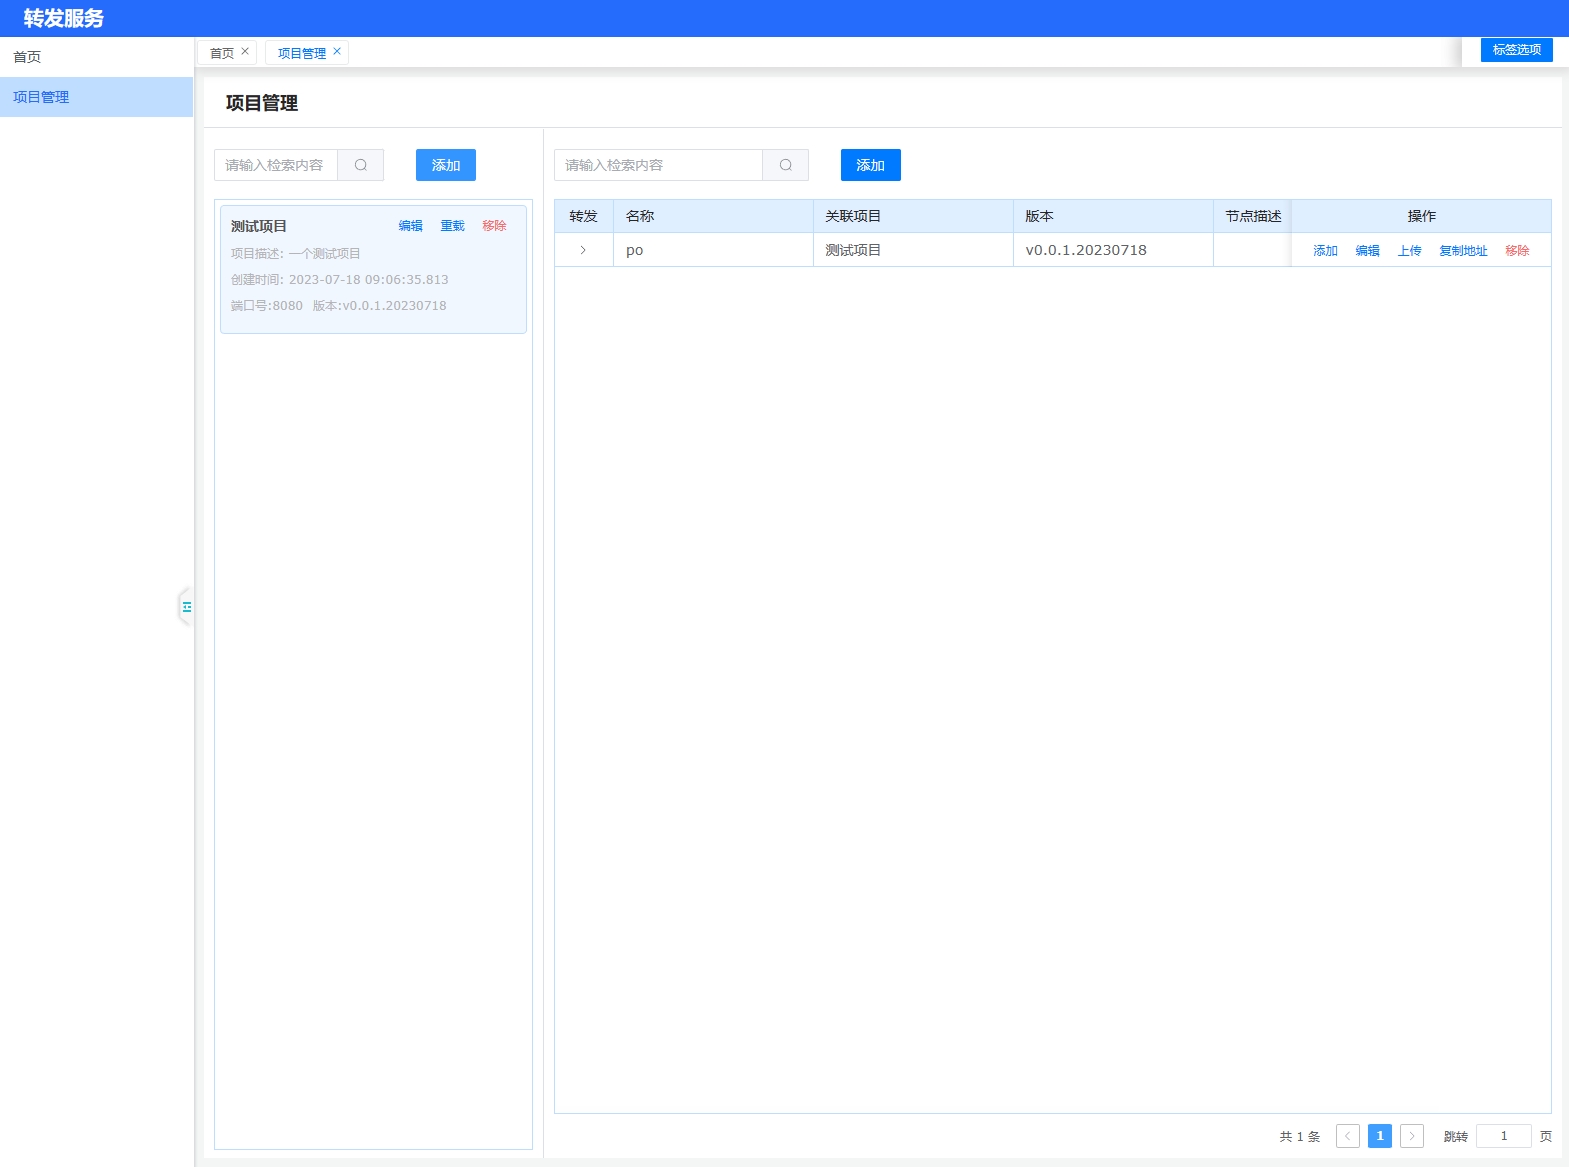Screen dimensions: 1569x1167
Task: Click the 测试项目 cell in po row
Action: (914, 250)
